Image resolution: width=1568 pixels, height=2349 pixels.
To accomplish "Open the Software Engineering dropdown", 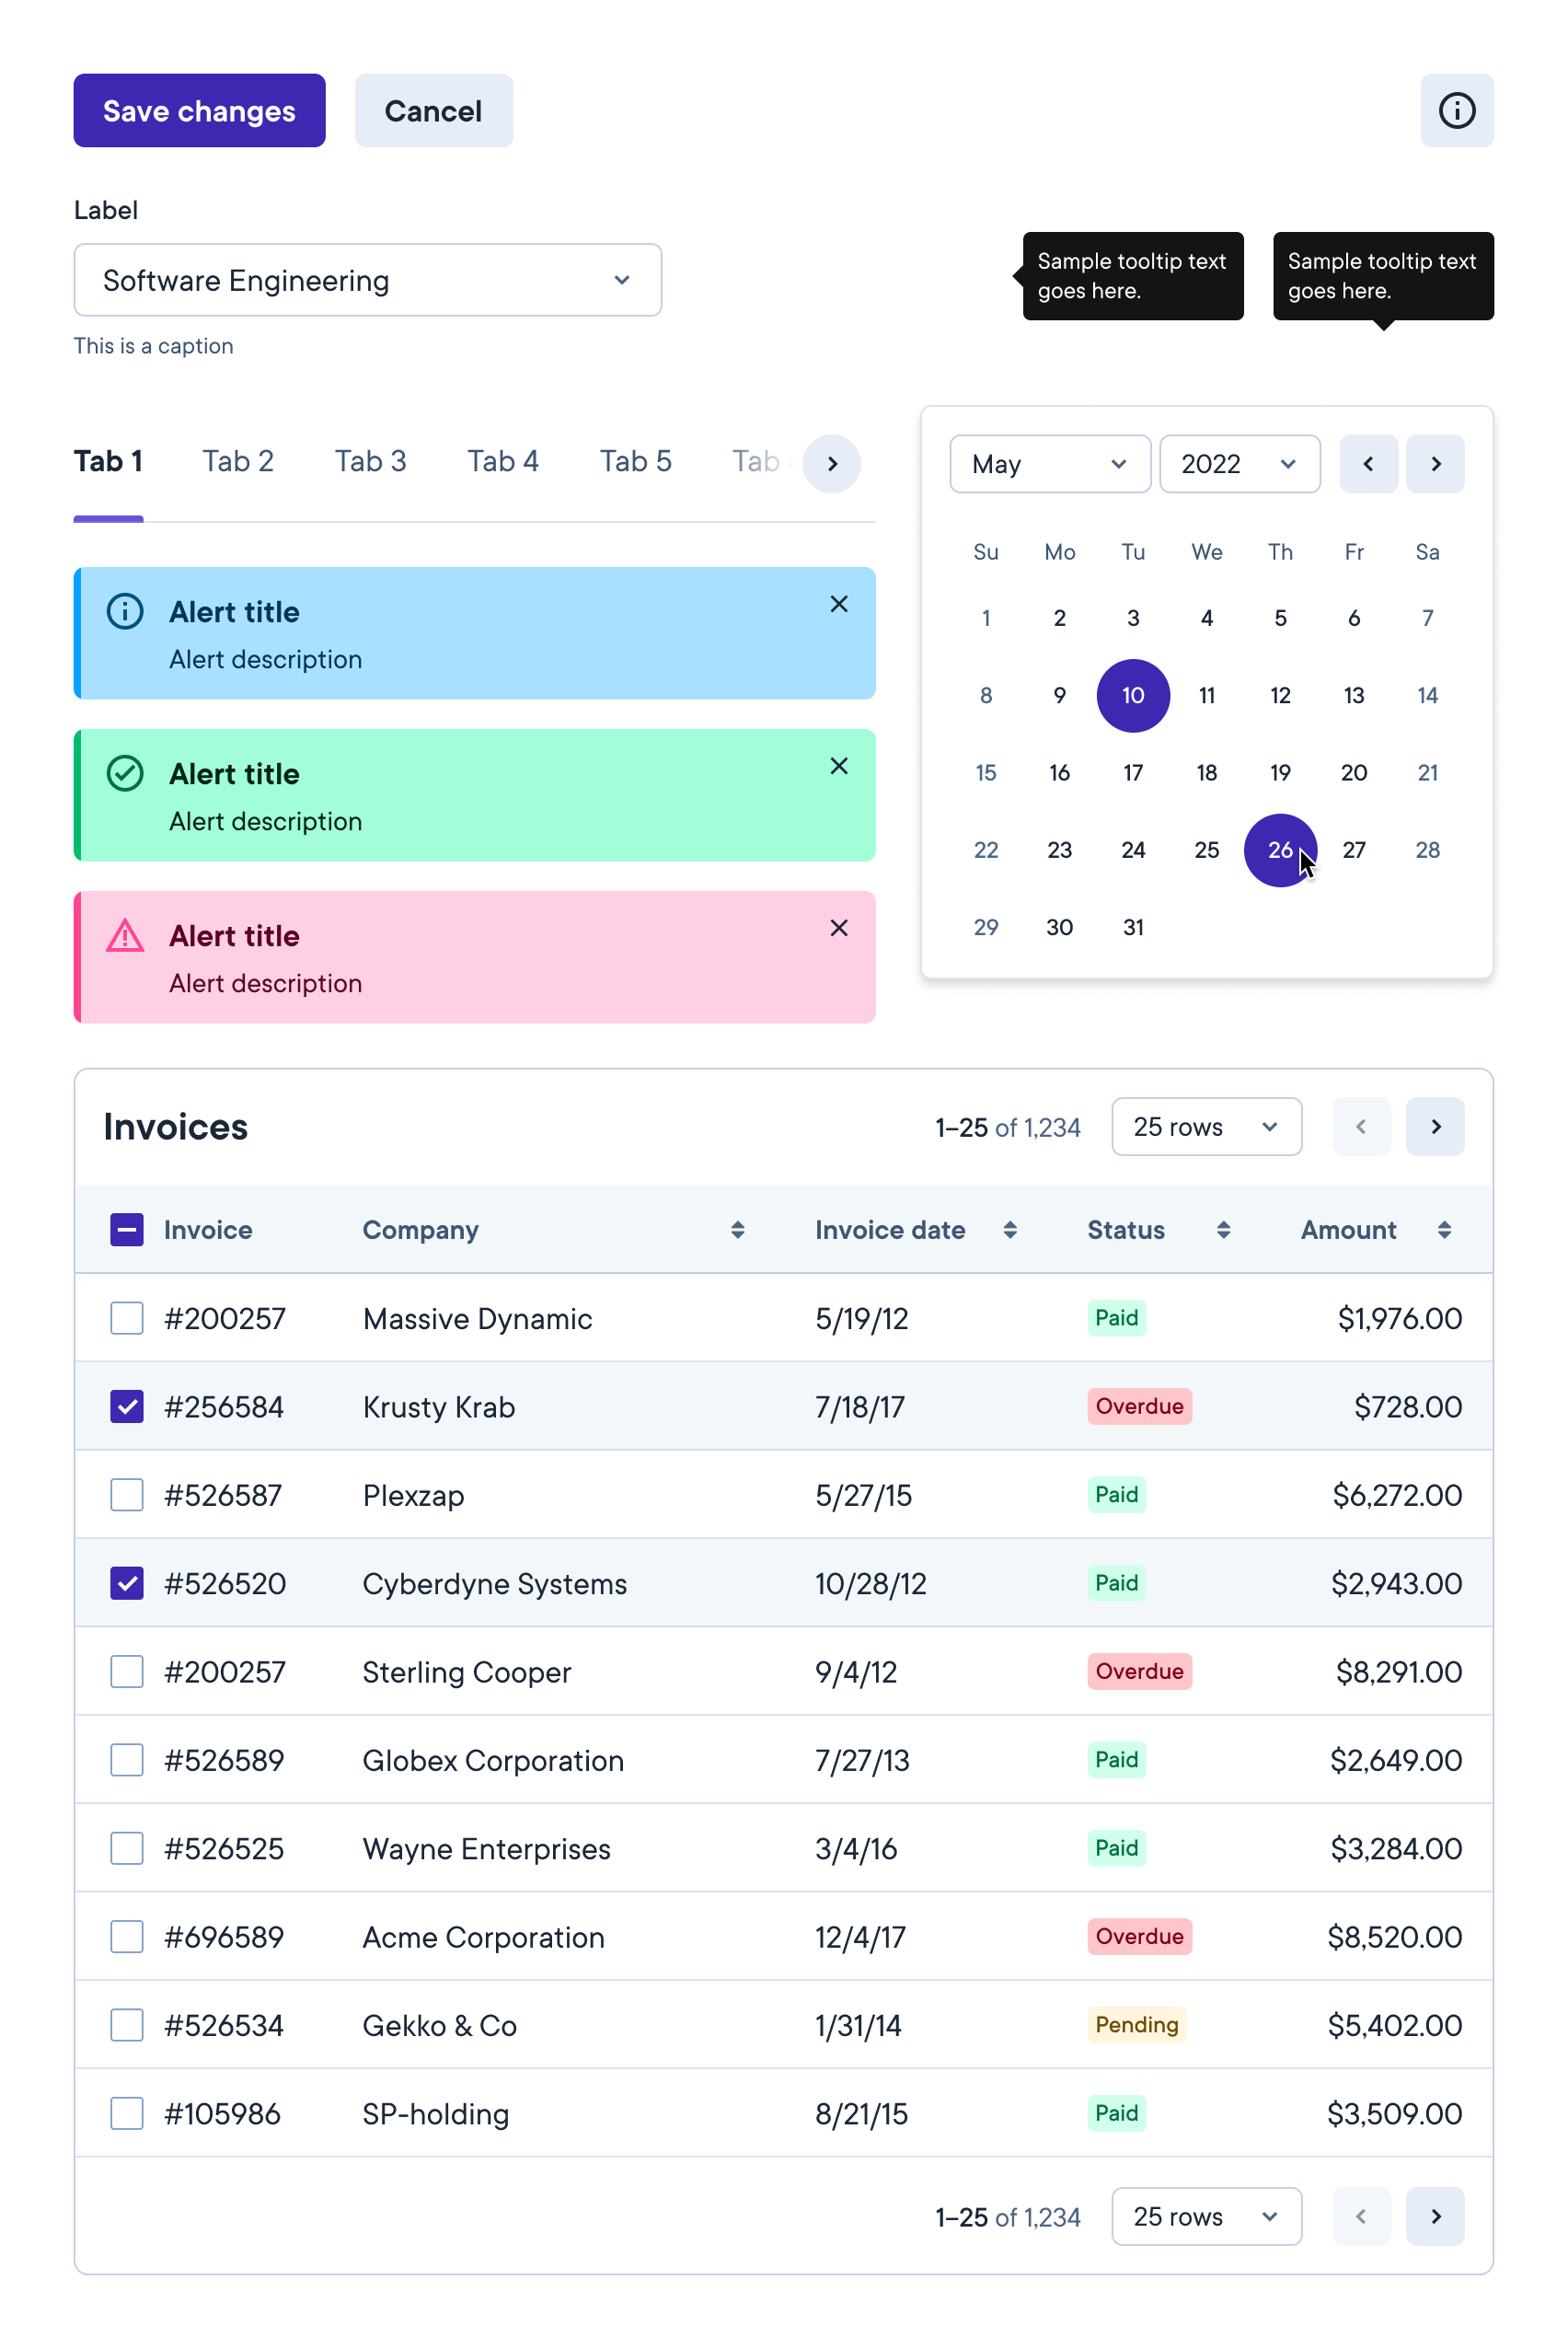I will (x=367, y=280).
